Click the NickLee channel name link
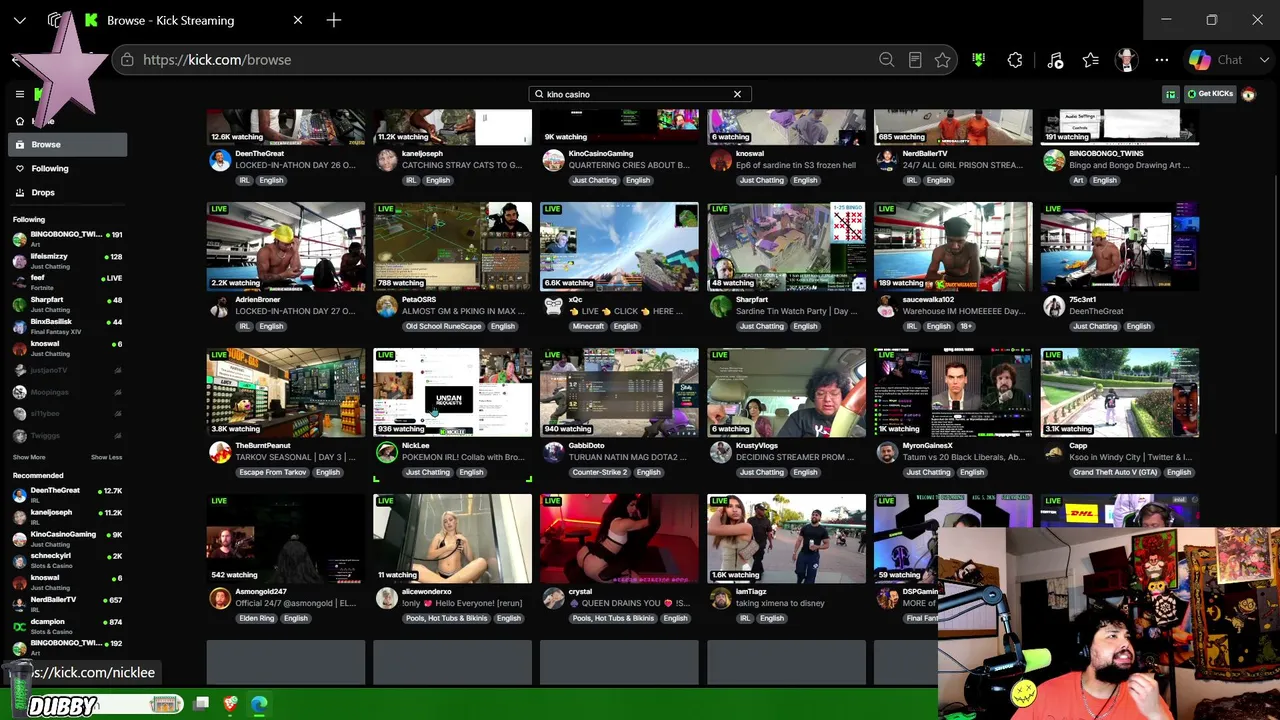The image size is (1280, 720). point(416,446)
